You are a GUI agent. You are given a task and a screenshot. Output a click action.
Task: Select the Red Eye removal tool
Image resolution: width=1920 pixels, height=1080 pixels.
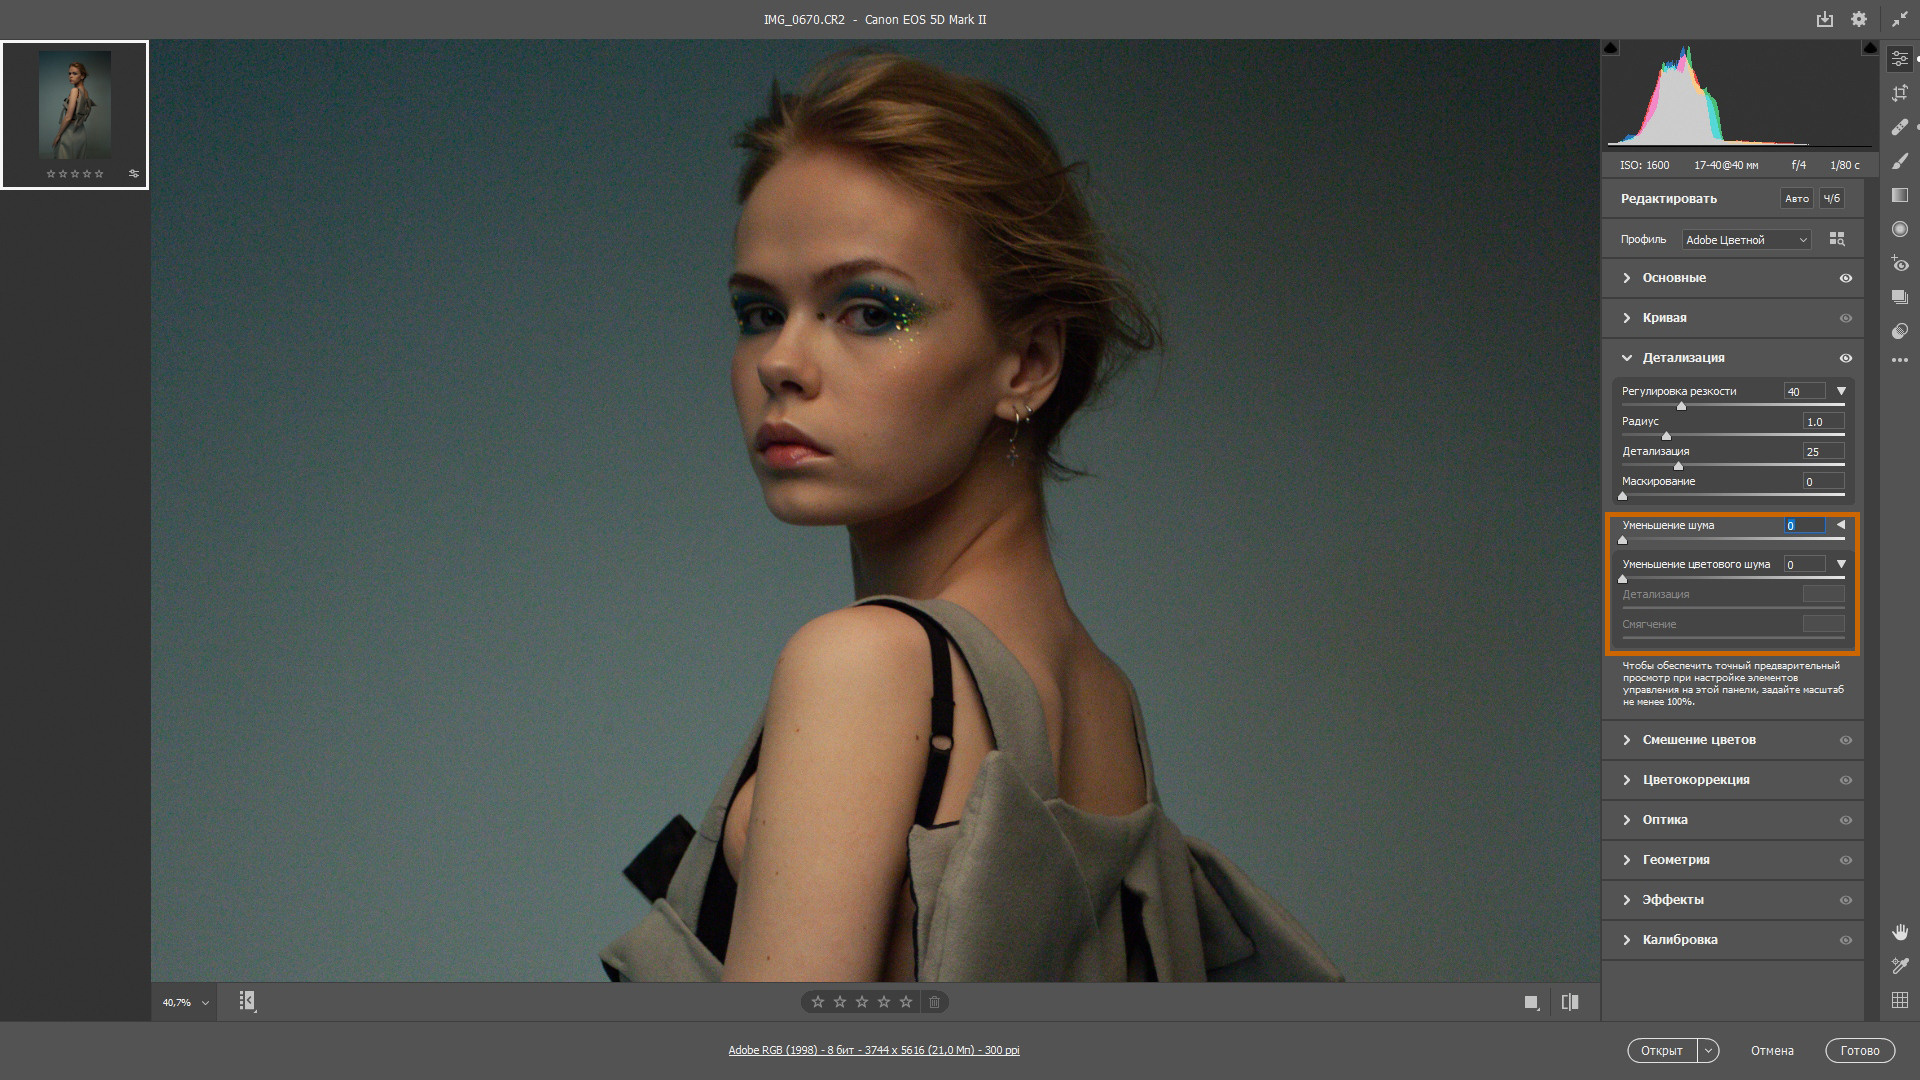click(1900, 264)
